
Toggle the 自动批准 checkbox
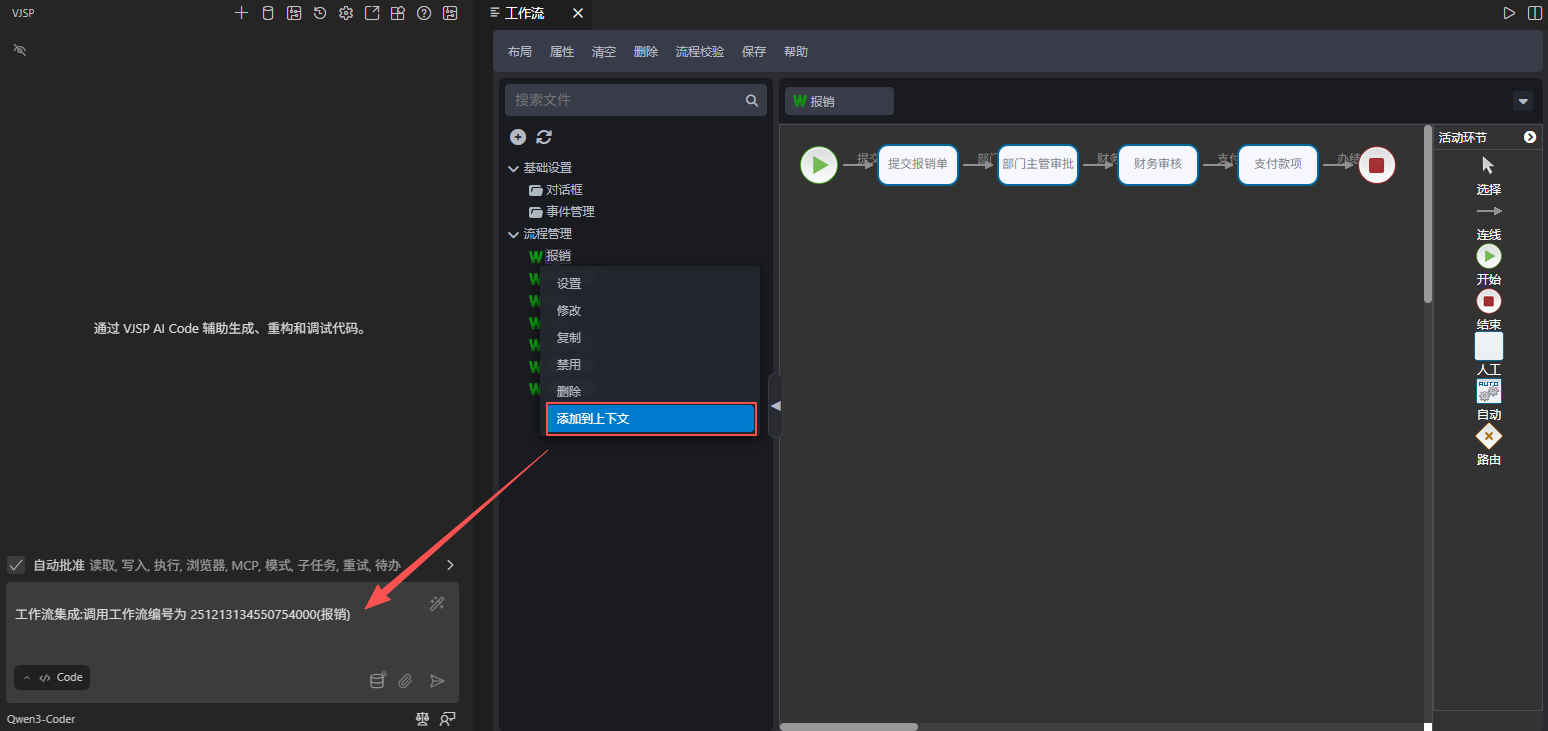(16, 565)
